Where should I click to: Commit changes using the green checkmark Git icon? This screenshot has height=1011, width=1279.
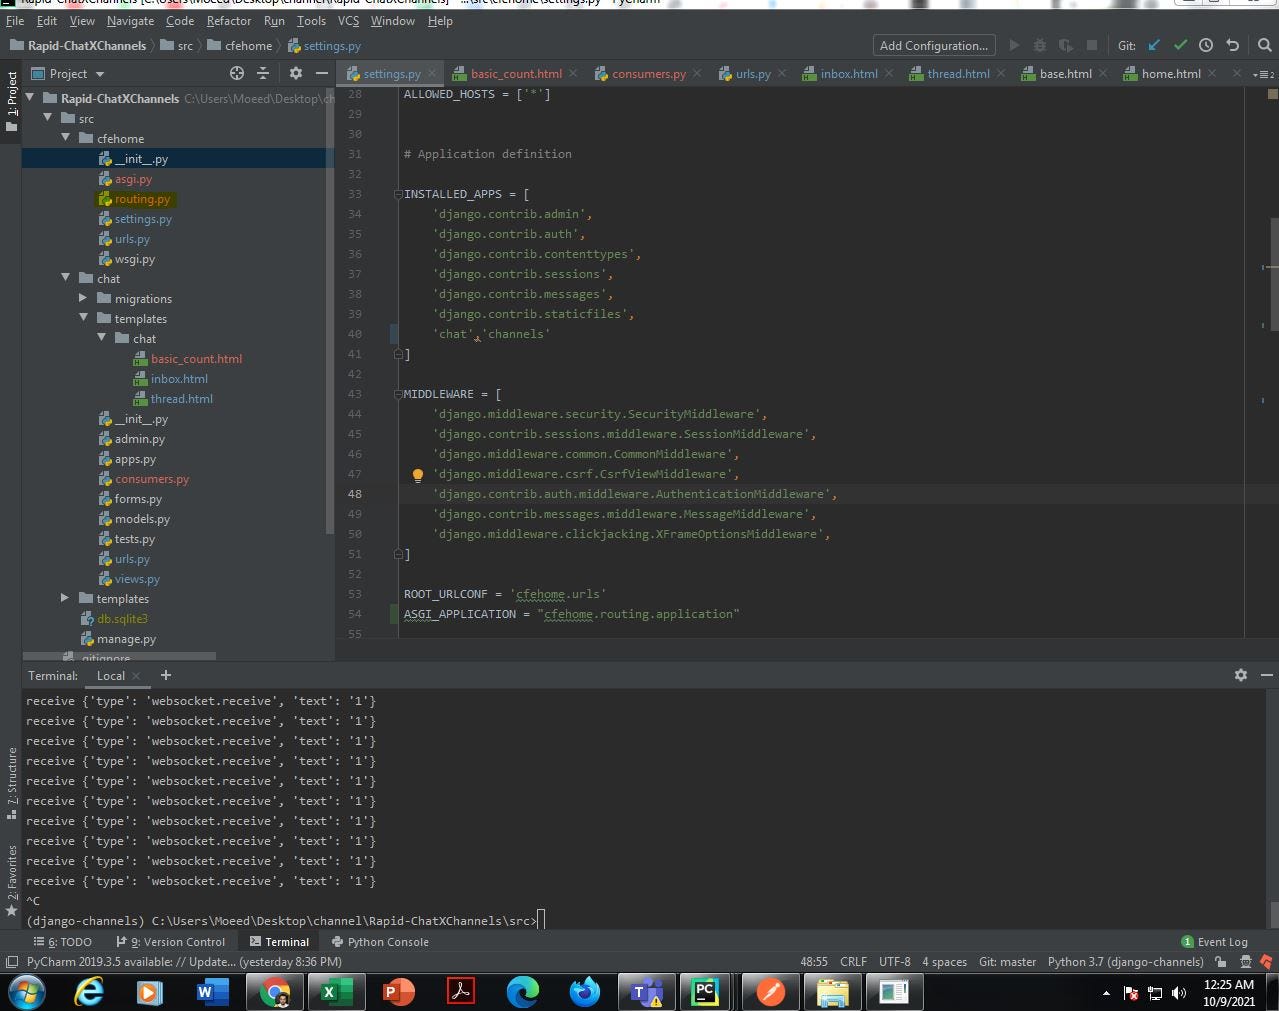click(x=1180, y=45)
